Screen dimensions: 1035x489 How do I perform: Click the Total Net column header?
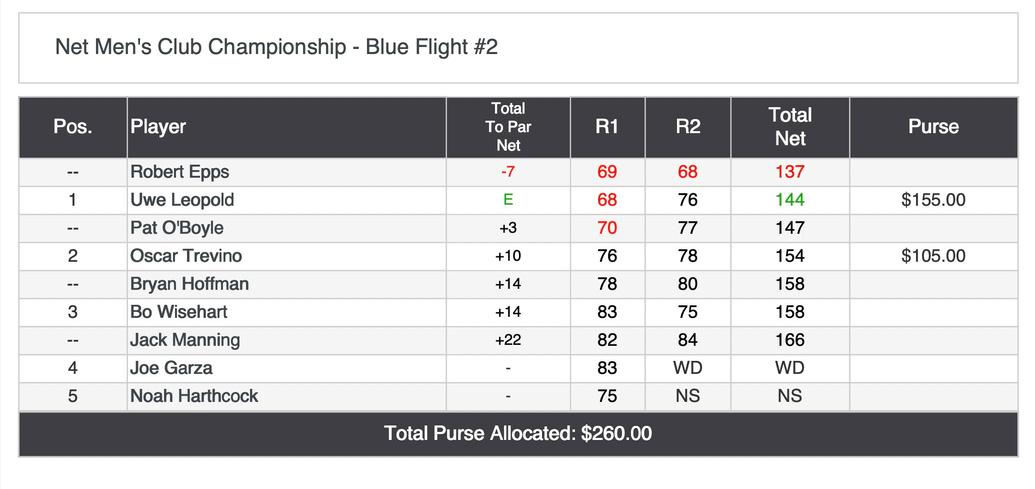pos(790,127)
